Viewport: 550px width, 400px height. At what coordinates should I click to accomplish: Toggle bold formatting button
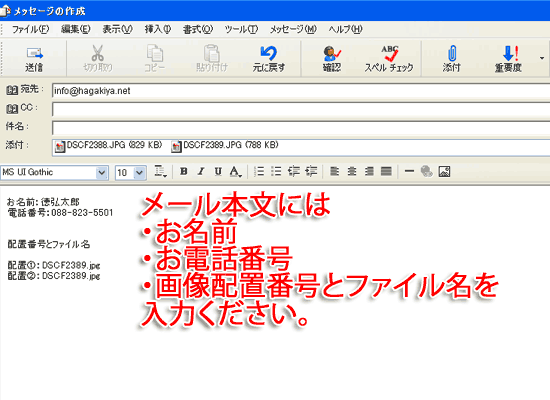click(x=183, y=172)
